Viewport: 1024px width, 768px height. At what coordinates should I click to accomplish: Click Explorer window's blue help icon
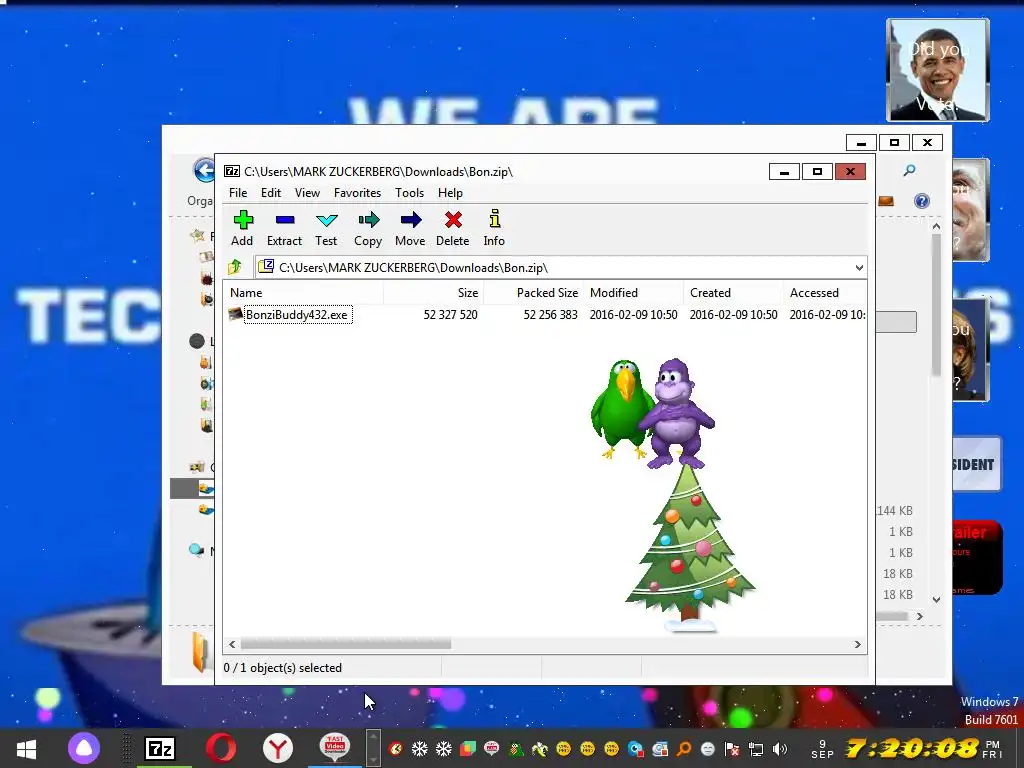point(921,201)
